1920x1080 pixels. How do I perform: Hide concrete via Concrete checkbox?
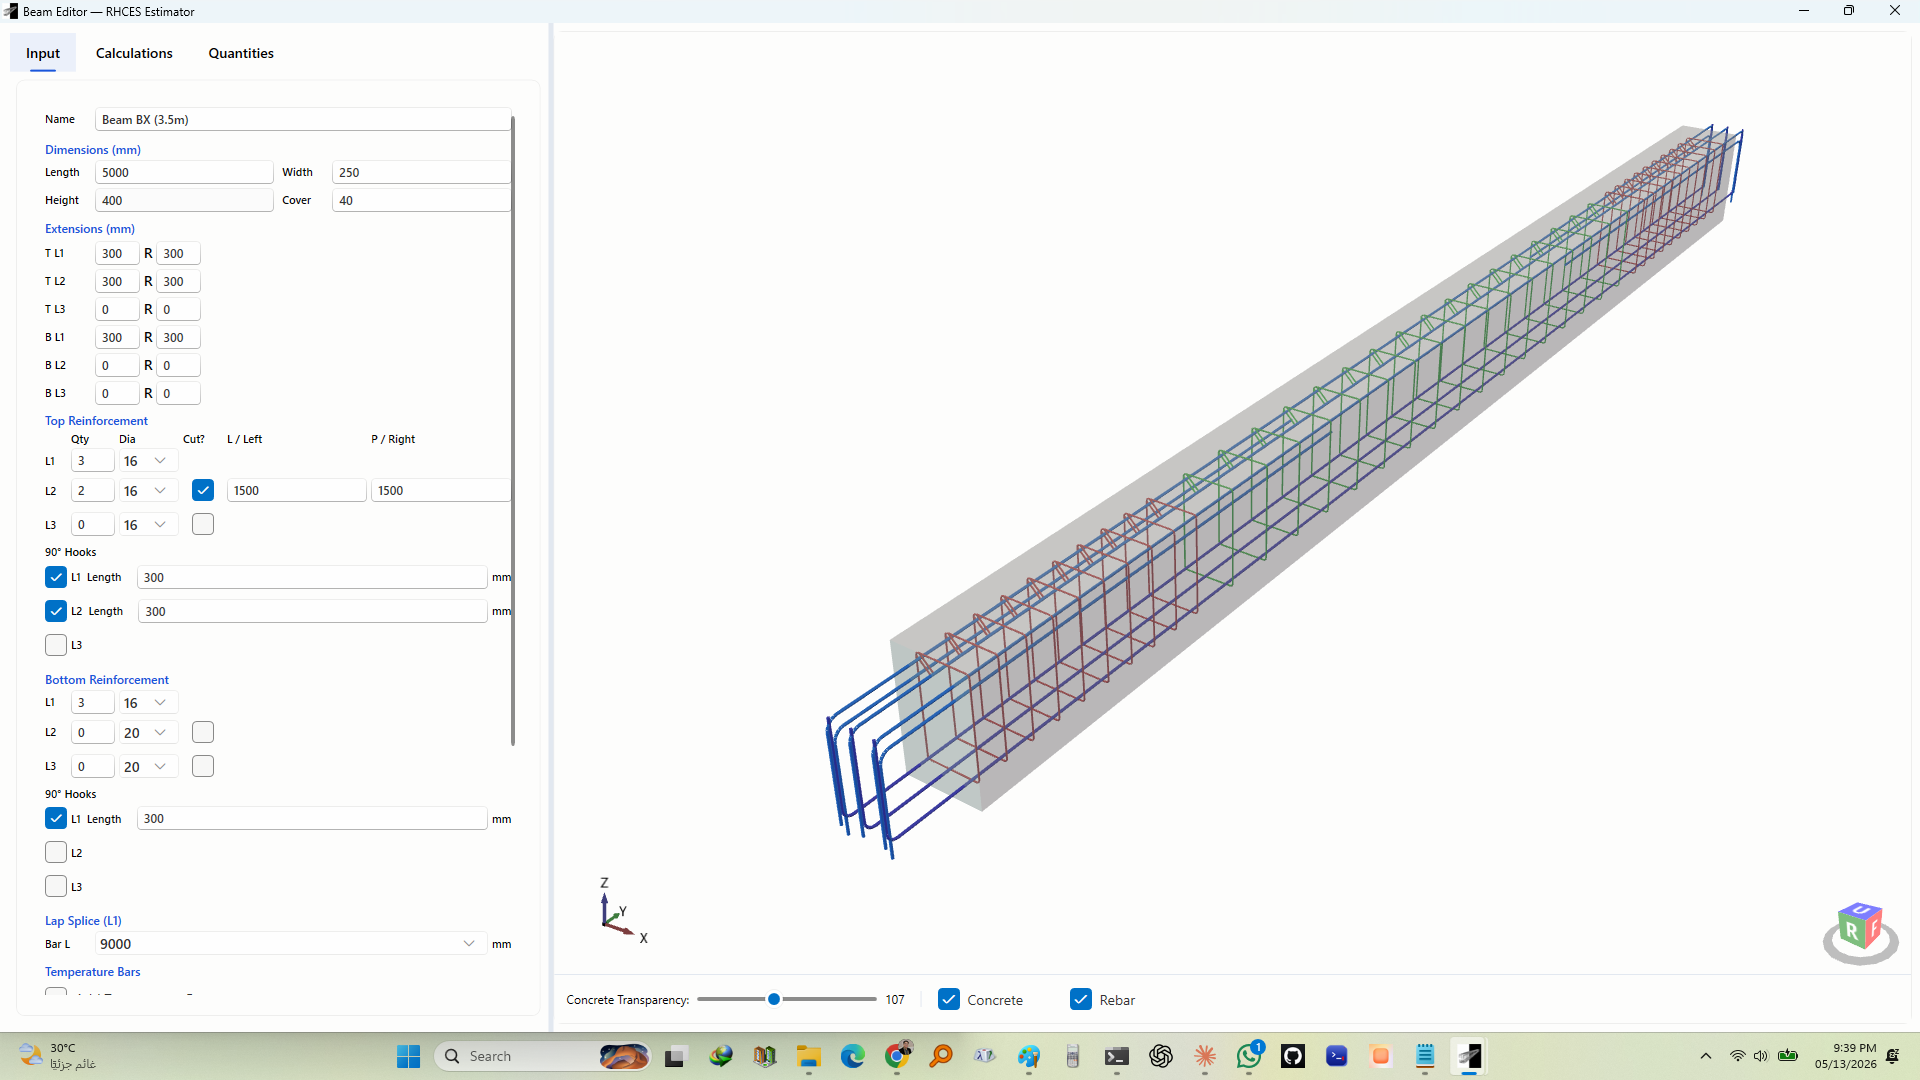[949, 999]
